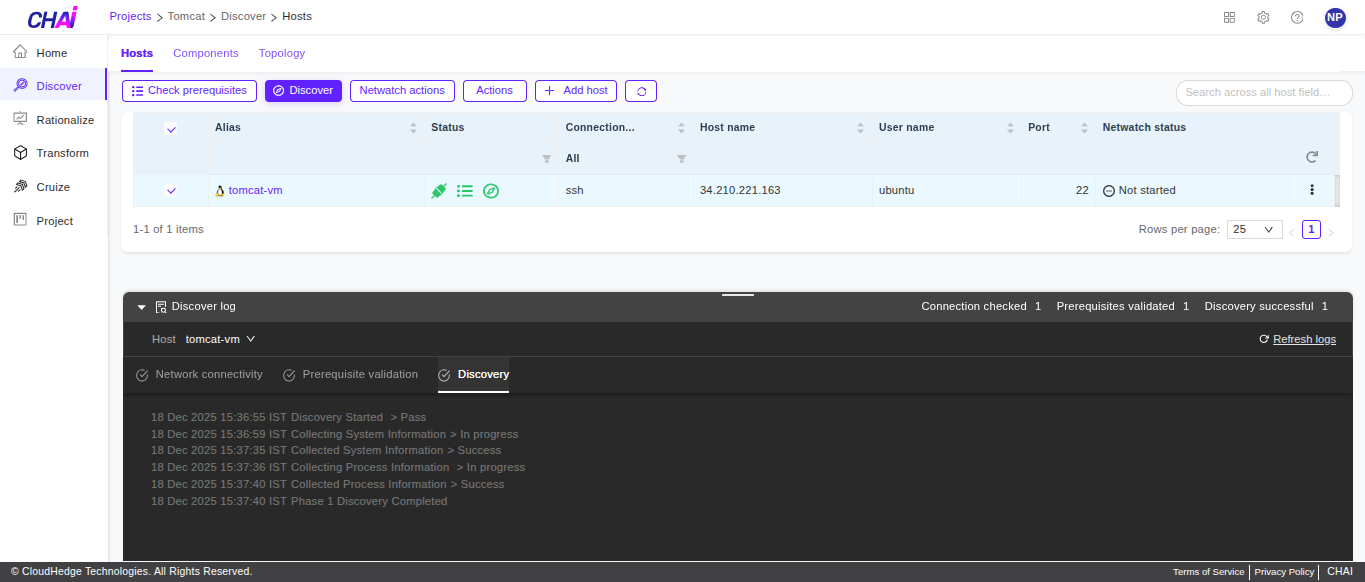This screenshot has width=1365, height=582.
Task: Toggle the tomcat-vm row checkbox
Action: pyautogui.click(x=171, y=190)
